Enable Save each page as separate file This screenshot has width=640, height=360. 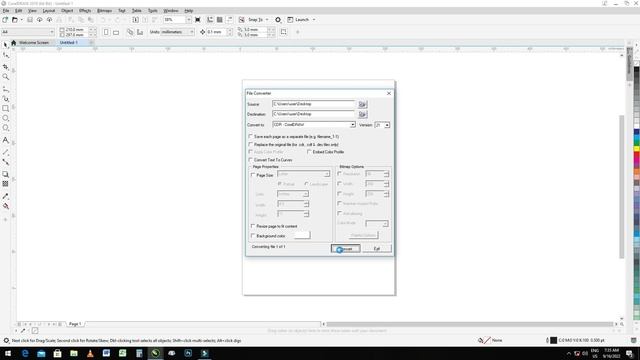click(x=251, y=136)
